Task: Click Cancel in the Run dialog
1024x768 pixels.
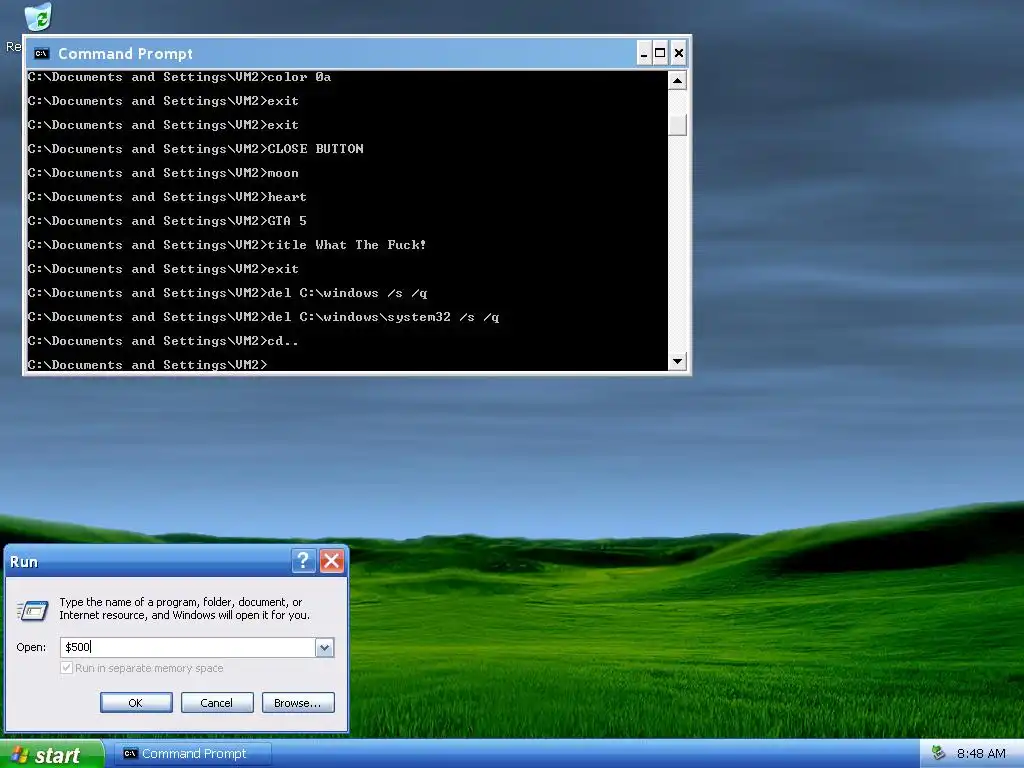Action: point(217,703)
